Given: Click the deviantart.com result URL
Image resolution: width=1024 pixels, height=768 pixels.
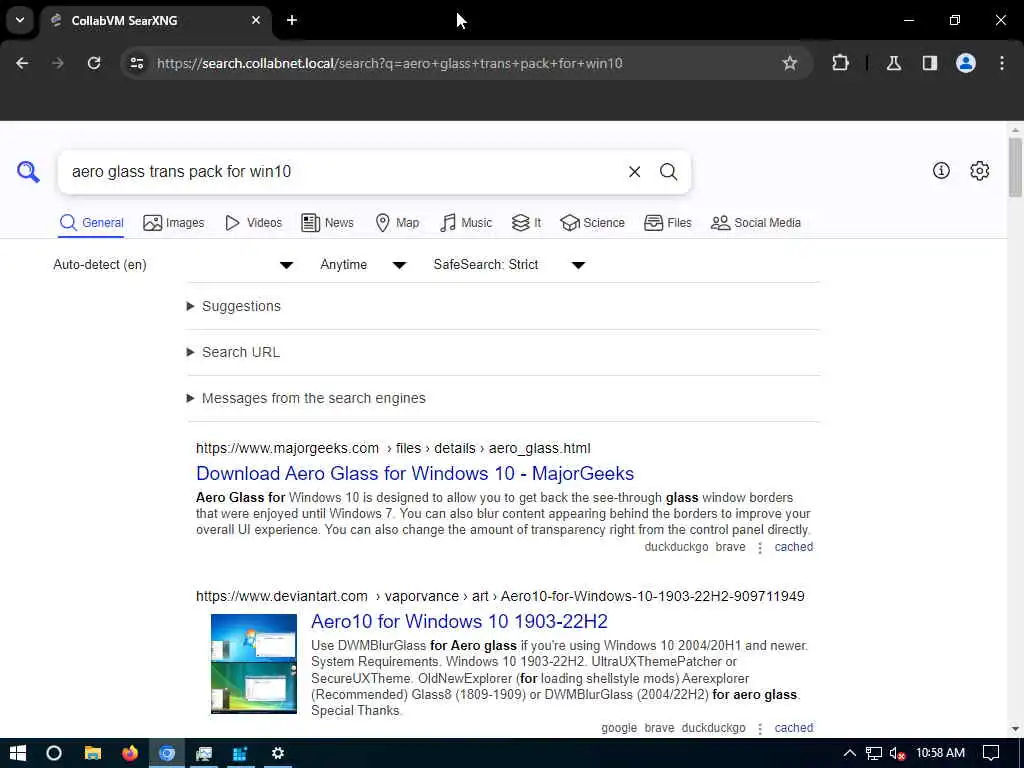Looking at the screenshot, I should click(x=500, y=596).
